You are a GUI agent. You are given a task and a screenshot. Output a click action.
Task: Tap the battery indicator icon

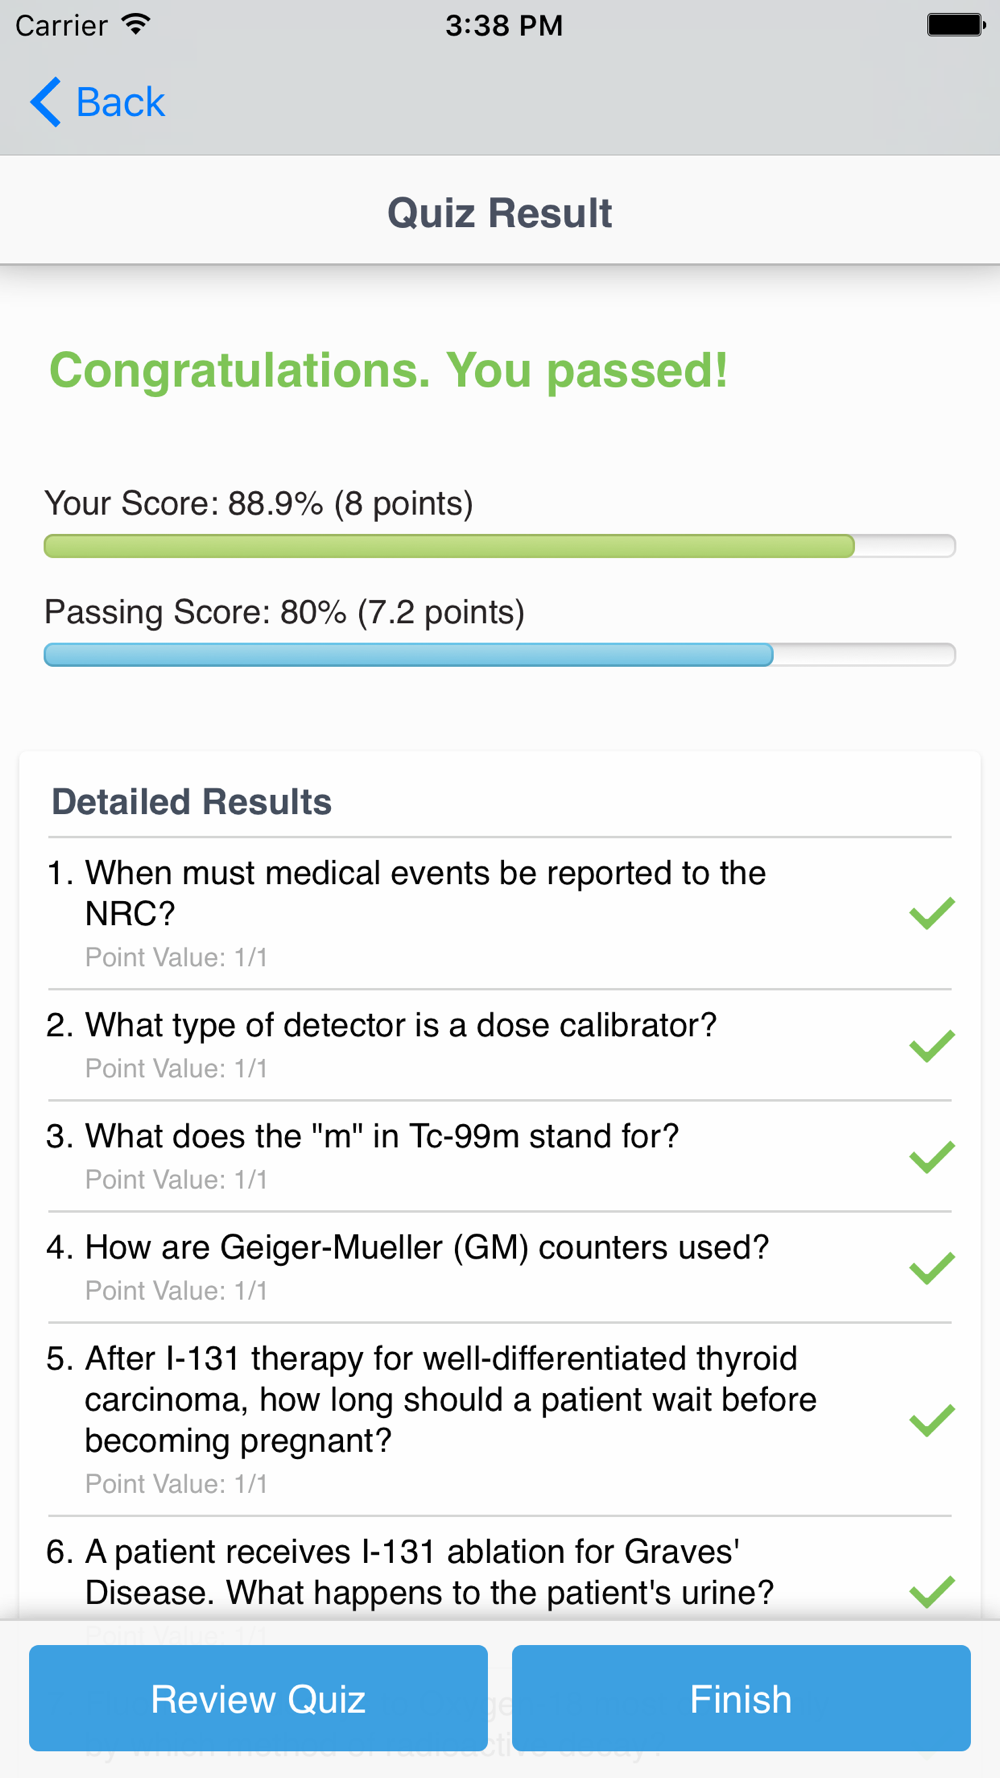point(955,25)
